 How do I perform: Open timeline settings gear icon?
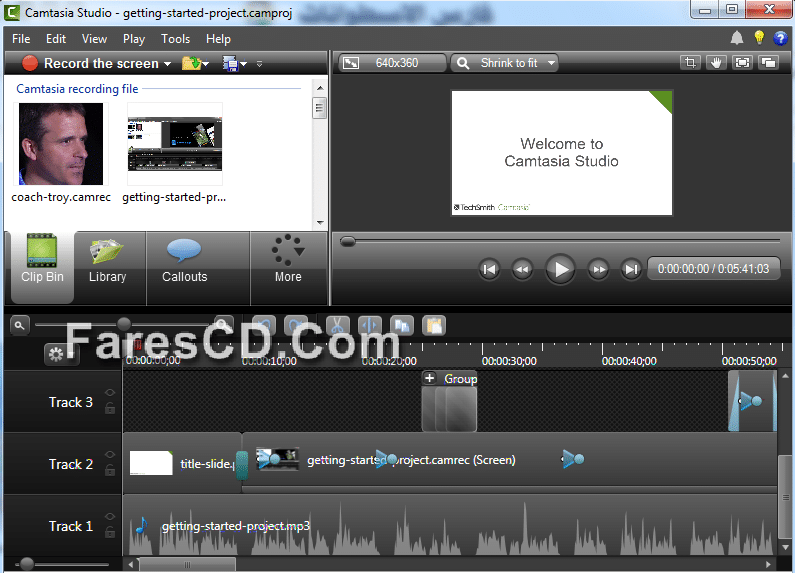(56, 354)
